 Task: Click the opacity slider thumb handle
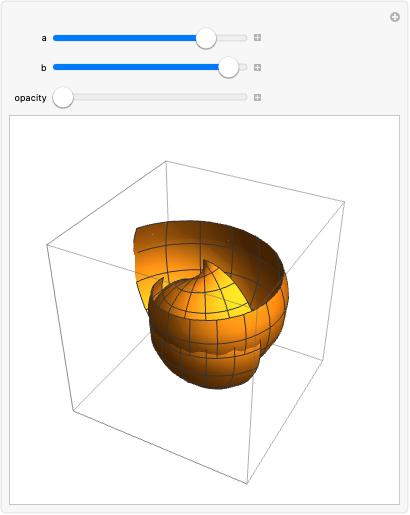click(x=63, y=98)
